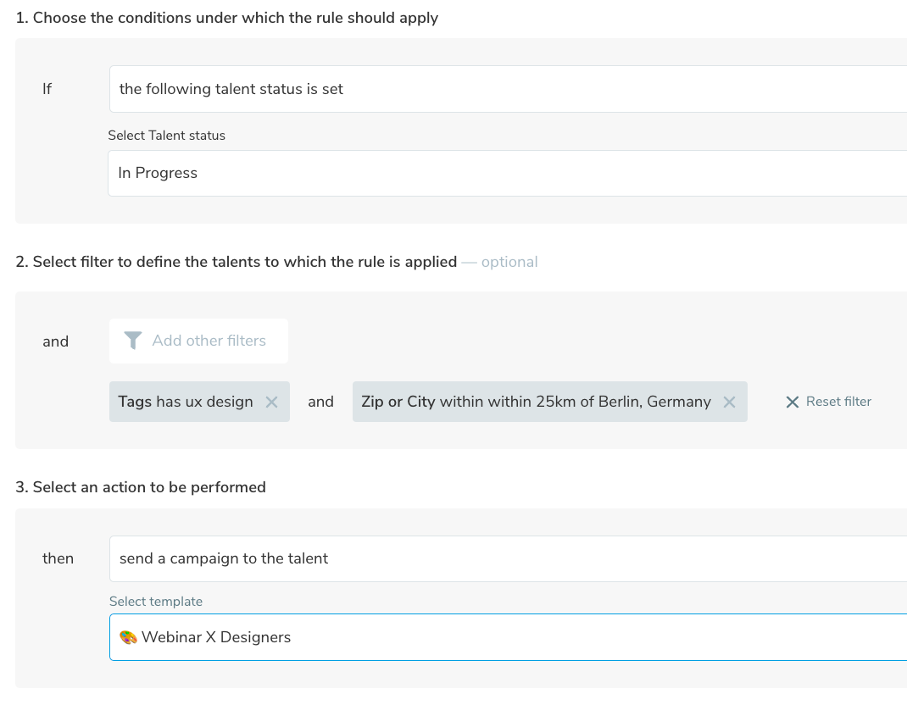The height and width of the screenshot is (706, 908).
Task: Click the Add other filters text
Action: 209,341
